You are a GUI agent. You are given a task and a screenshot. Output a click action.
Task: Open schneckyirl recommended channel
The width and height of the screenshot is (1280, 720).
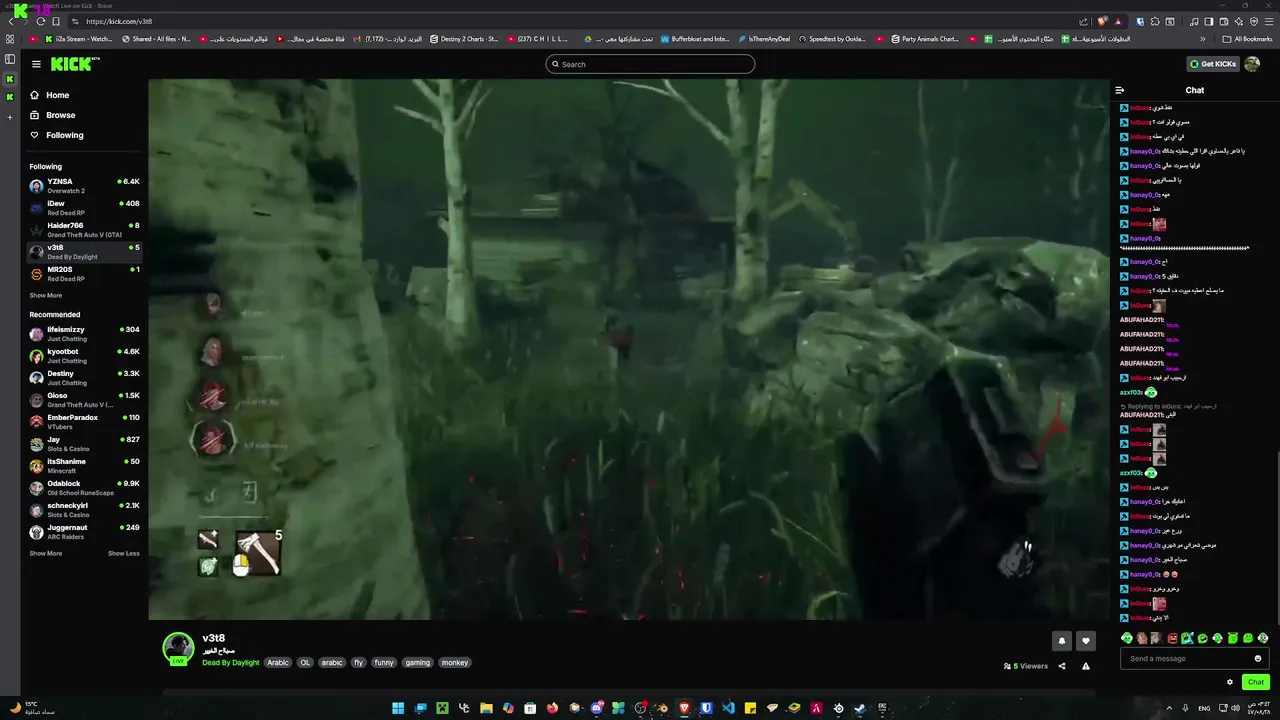(84, 510)
